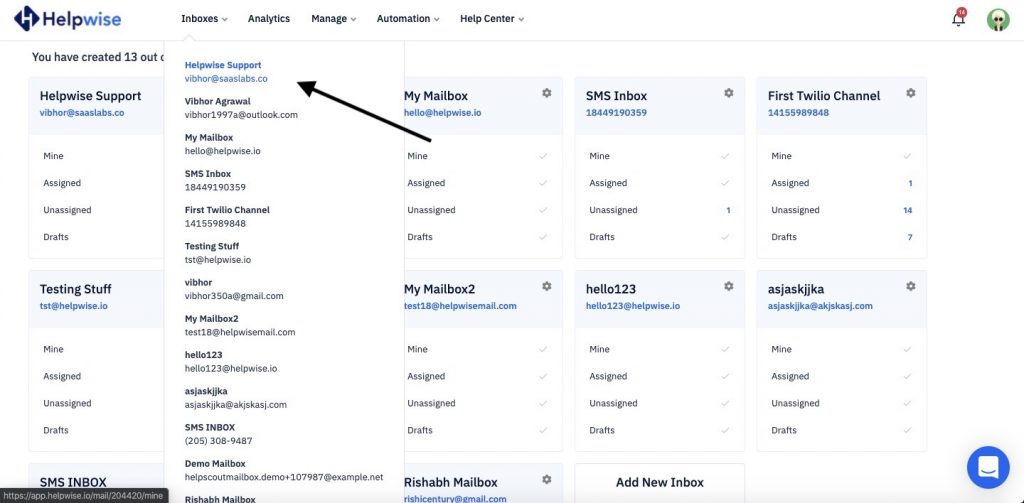Click asjaskjjka@akjskasj.com link on asjaskjjka card

pos(820,306)
